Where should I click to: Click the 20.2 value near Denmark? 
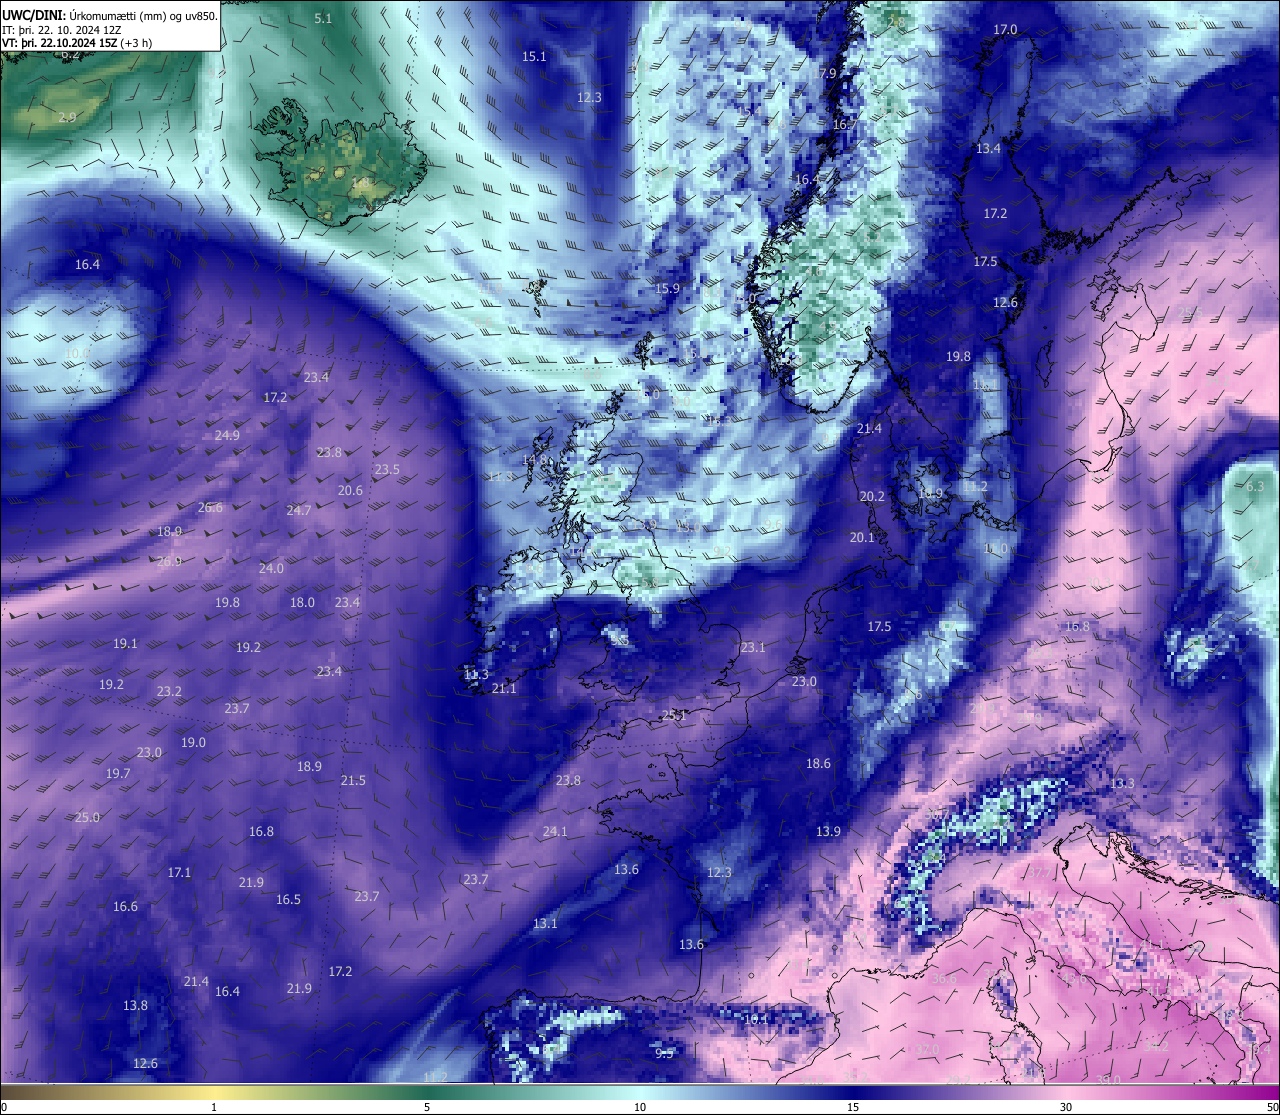point(872,496)
